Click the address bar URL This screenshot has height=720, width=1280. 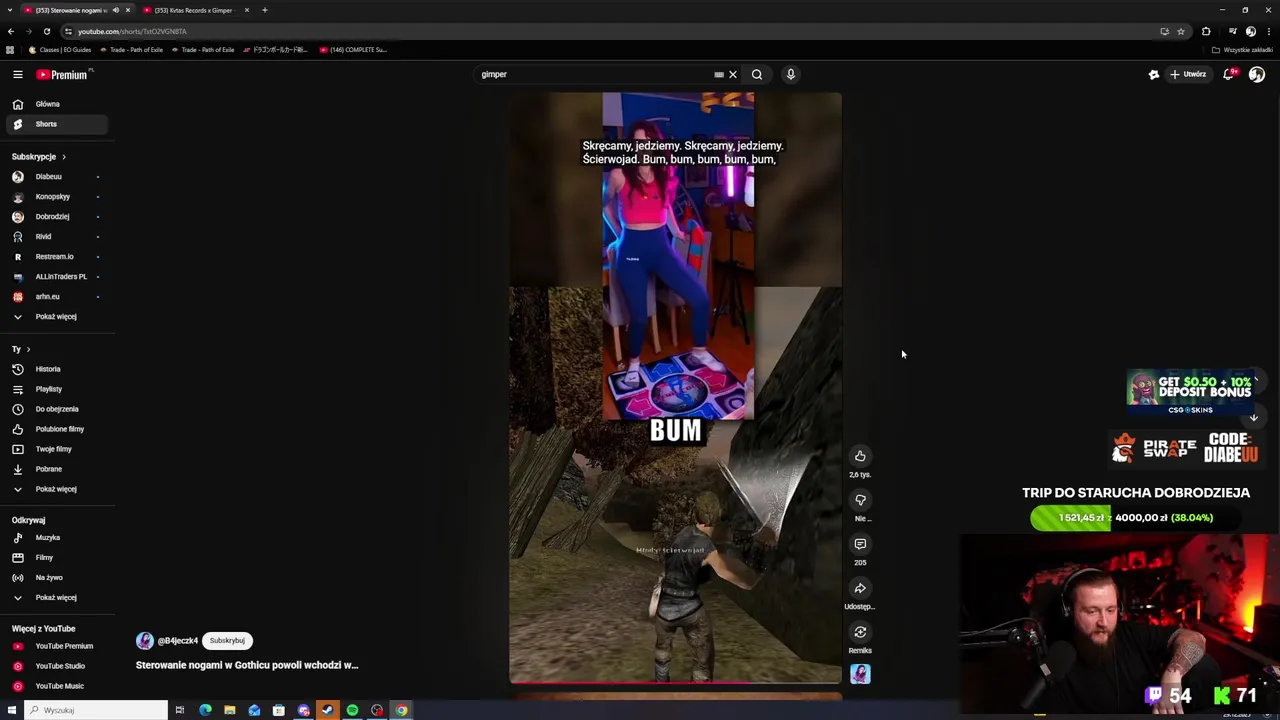(x=132, y=31)
